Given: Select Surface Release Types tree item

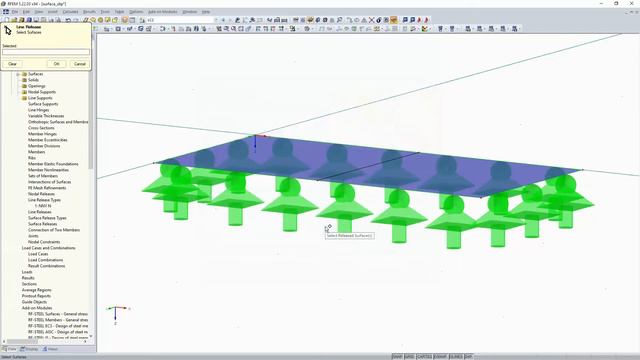Looking at the screenshot, I should tap(47, 218).
